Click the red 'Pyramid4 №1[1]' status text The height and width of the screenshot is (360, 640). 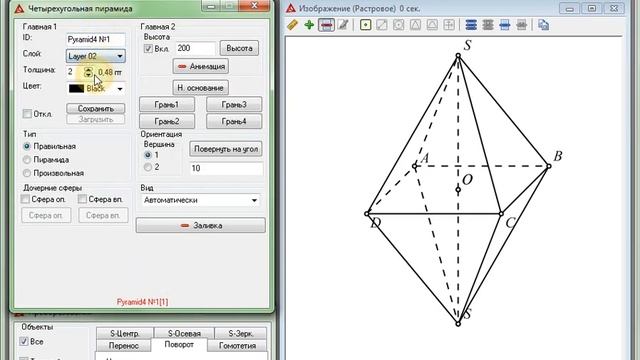[142, 302]
